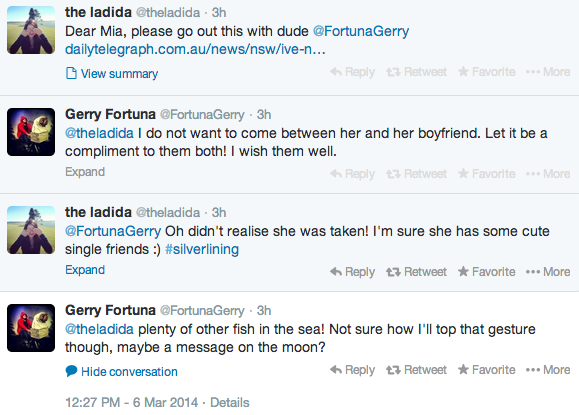Screen dimensions: 579x415
Task: Retweet Gerry's 'wish them well' tweet
Action: click(x=416, y=174)
